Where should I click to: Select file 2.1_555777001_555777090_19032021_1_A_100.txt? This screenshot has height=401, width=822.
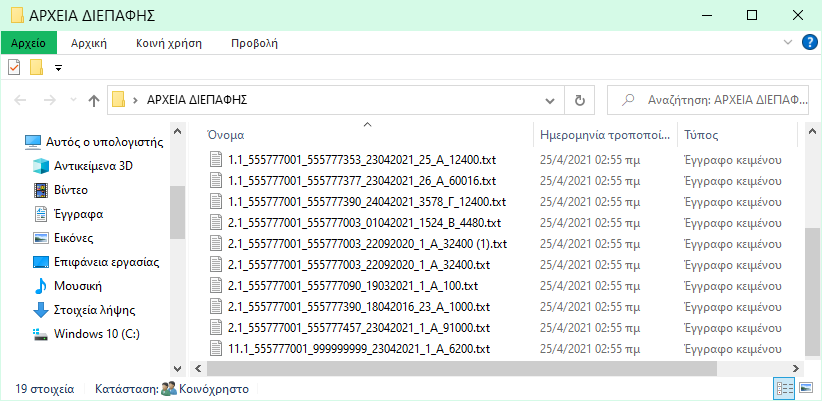[353, 286]
